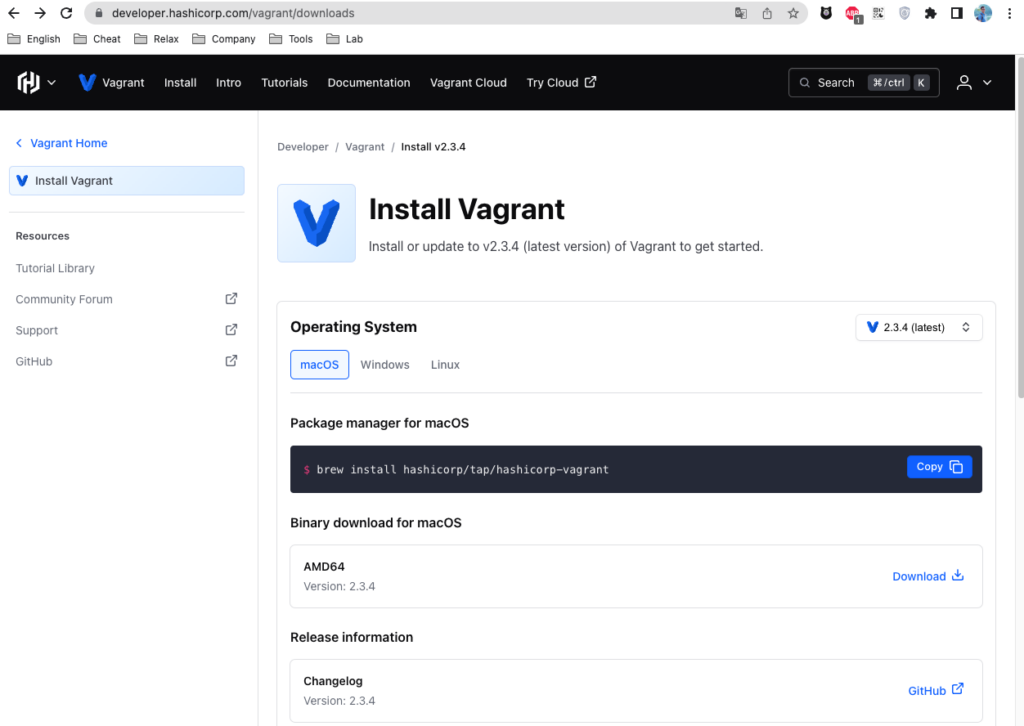Open Documentation in the top navigation
Viewport: 1024px width, 726px height.
369,82
